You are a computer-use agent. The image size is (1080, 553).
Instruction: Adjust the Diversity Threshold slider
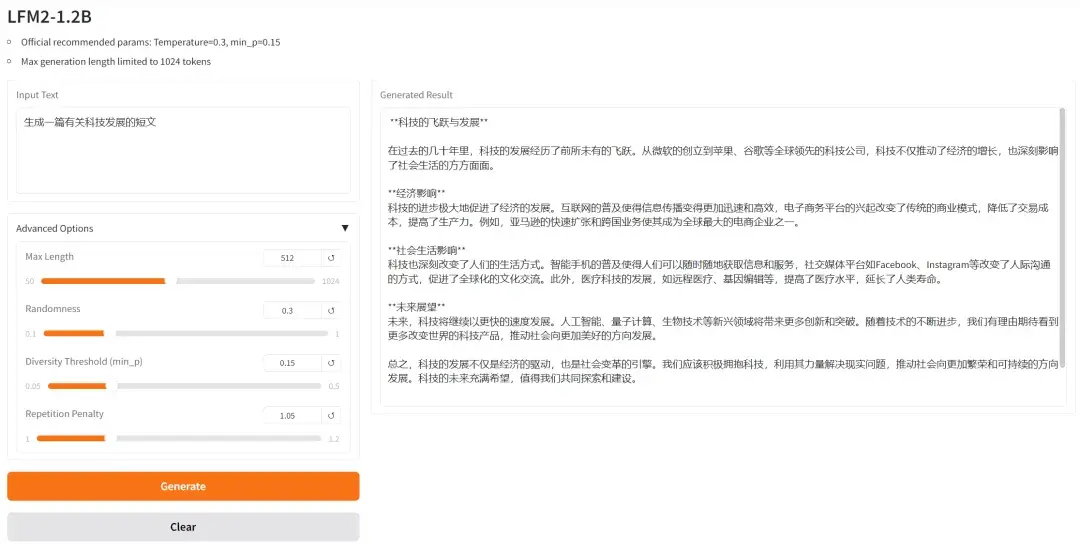(x=184, y=386)
